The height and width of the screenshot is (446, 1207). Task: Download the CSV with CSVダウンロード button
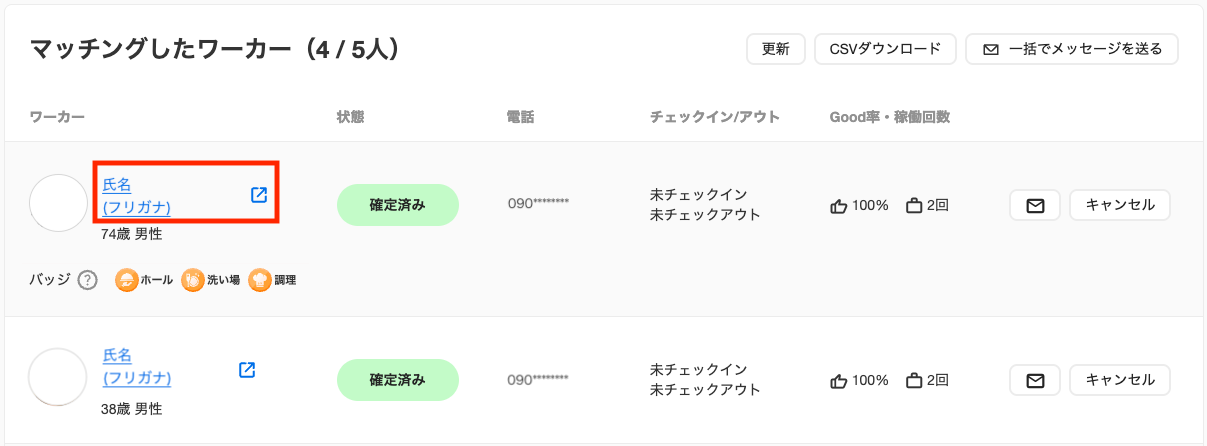pyautogui.click(x=886, y=49)
